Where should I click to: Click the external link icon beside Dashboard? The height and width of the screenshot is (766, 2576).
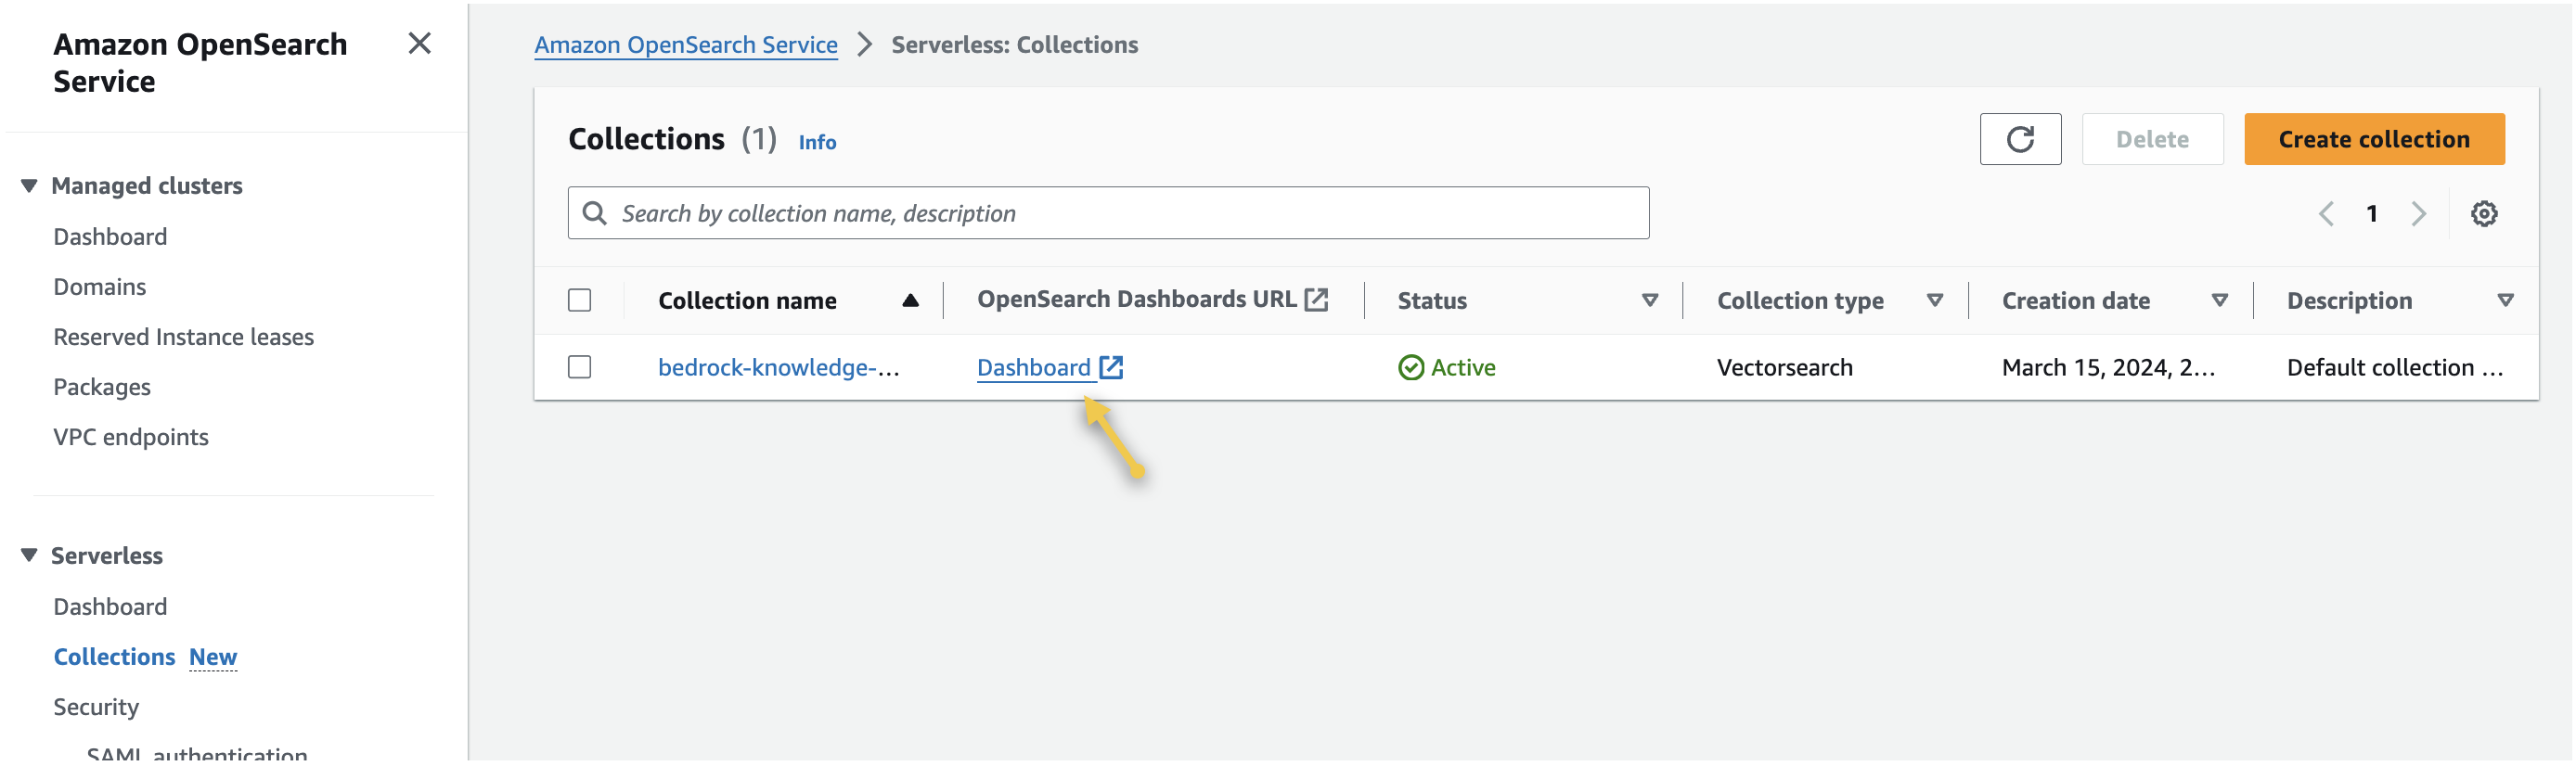tap(1111, 367)
